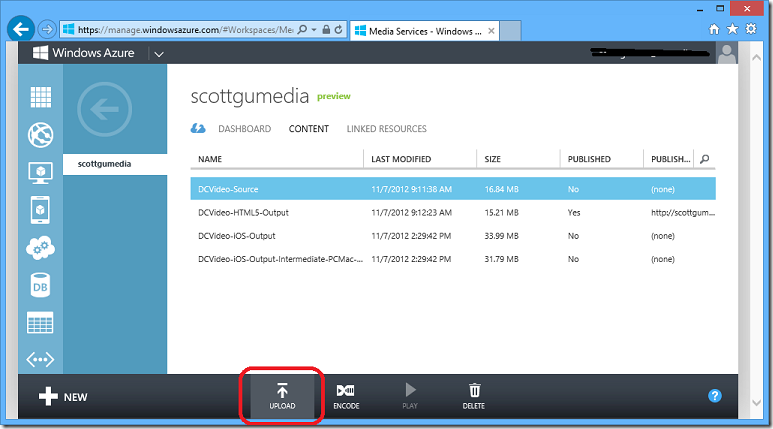Click the scrollbar up arrow
The image size is (773, 429).
click(756, 58)
